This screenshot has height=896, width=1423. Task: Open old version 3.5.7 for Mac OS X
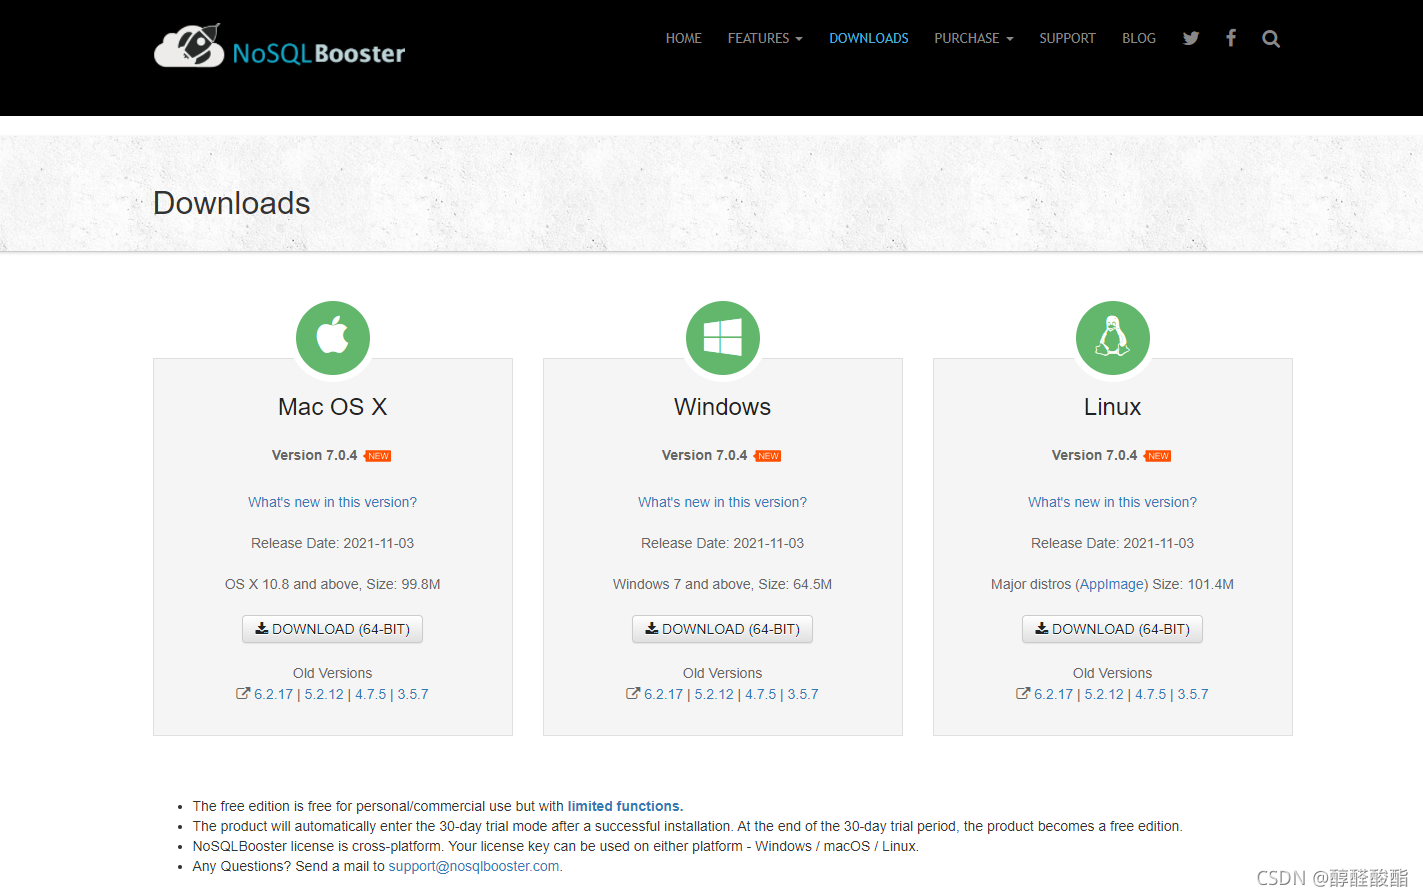click(413, 694)
